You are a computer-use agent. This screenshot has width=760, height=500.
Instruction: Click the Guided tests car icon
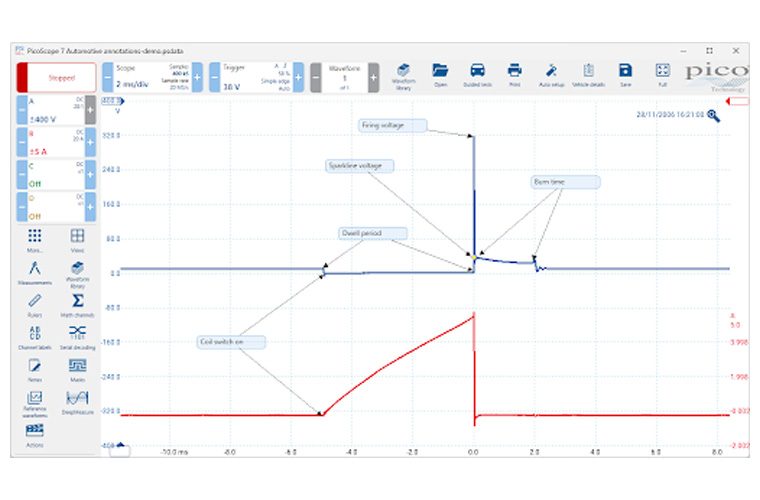[x=477, y=74]
